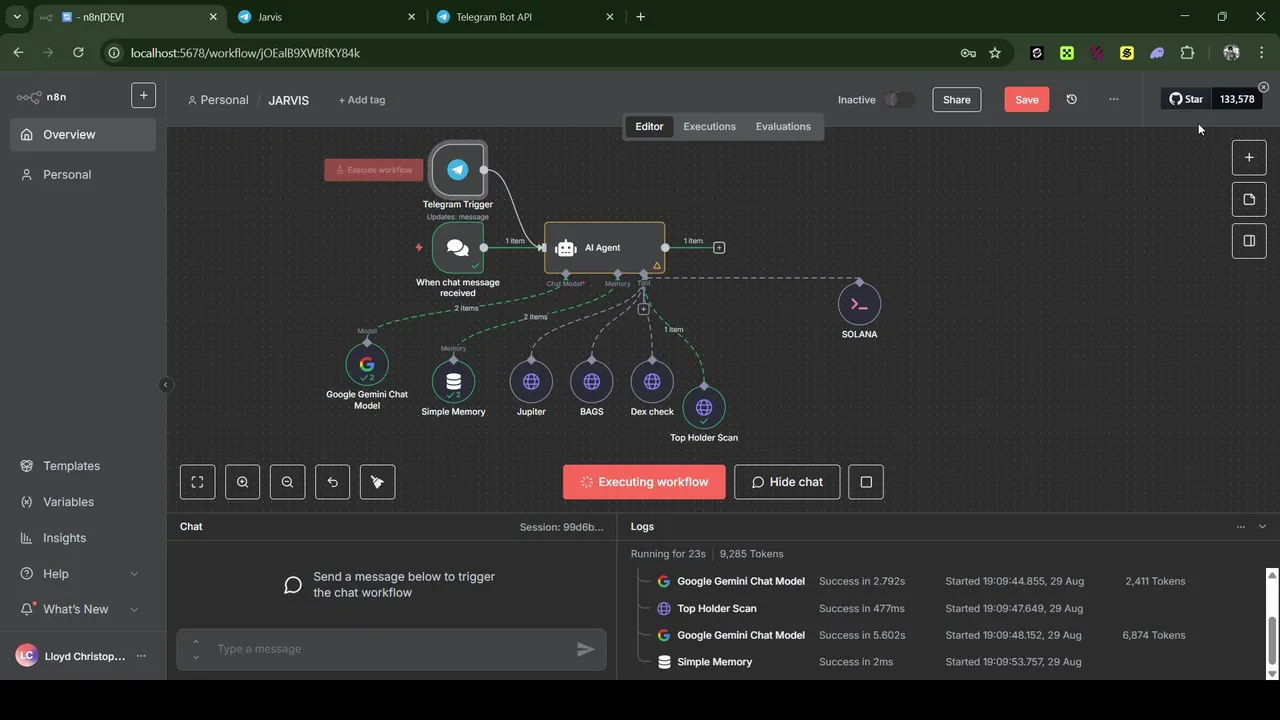1280x720 pixels.
Task: Open workflow history icon
Action: click(x=1071, y=100)
